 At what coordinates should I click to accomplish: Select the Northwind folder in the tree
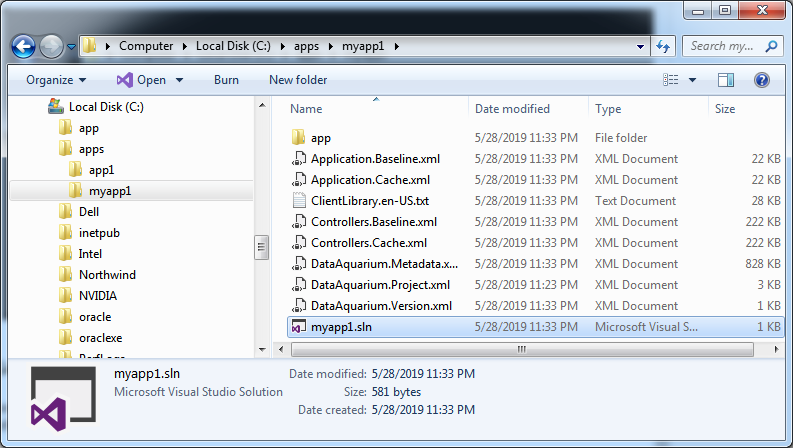point(107,275)
